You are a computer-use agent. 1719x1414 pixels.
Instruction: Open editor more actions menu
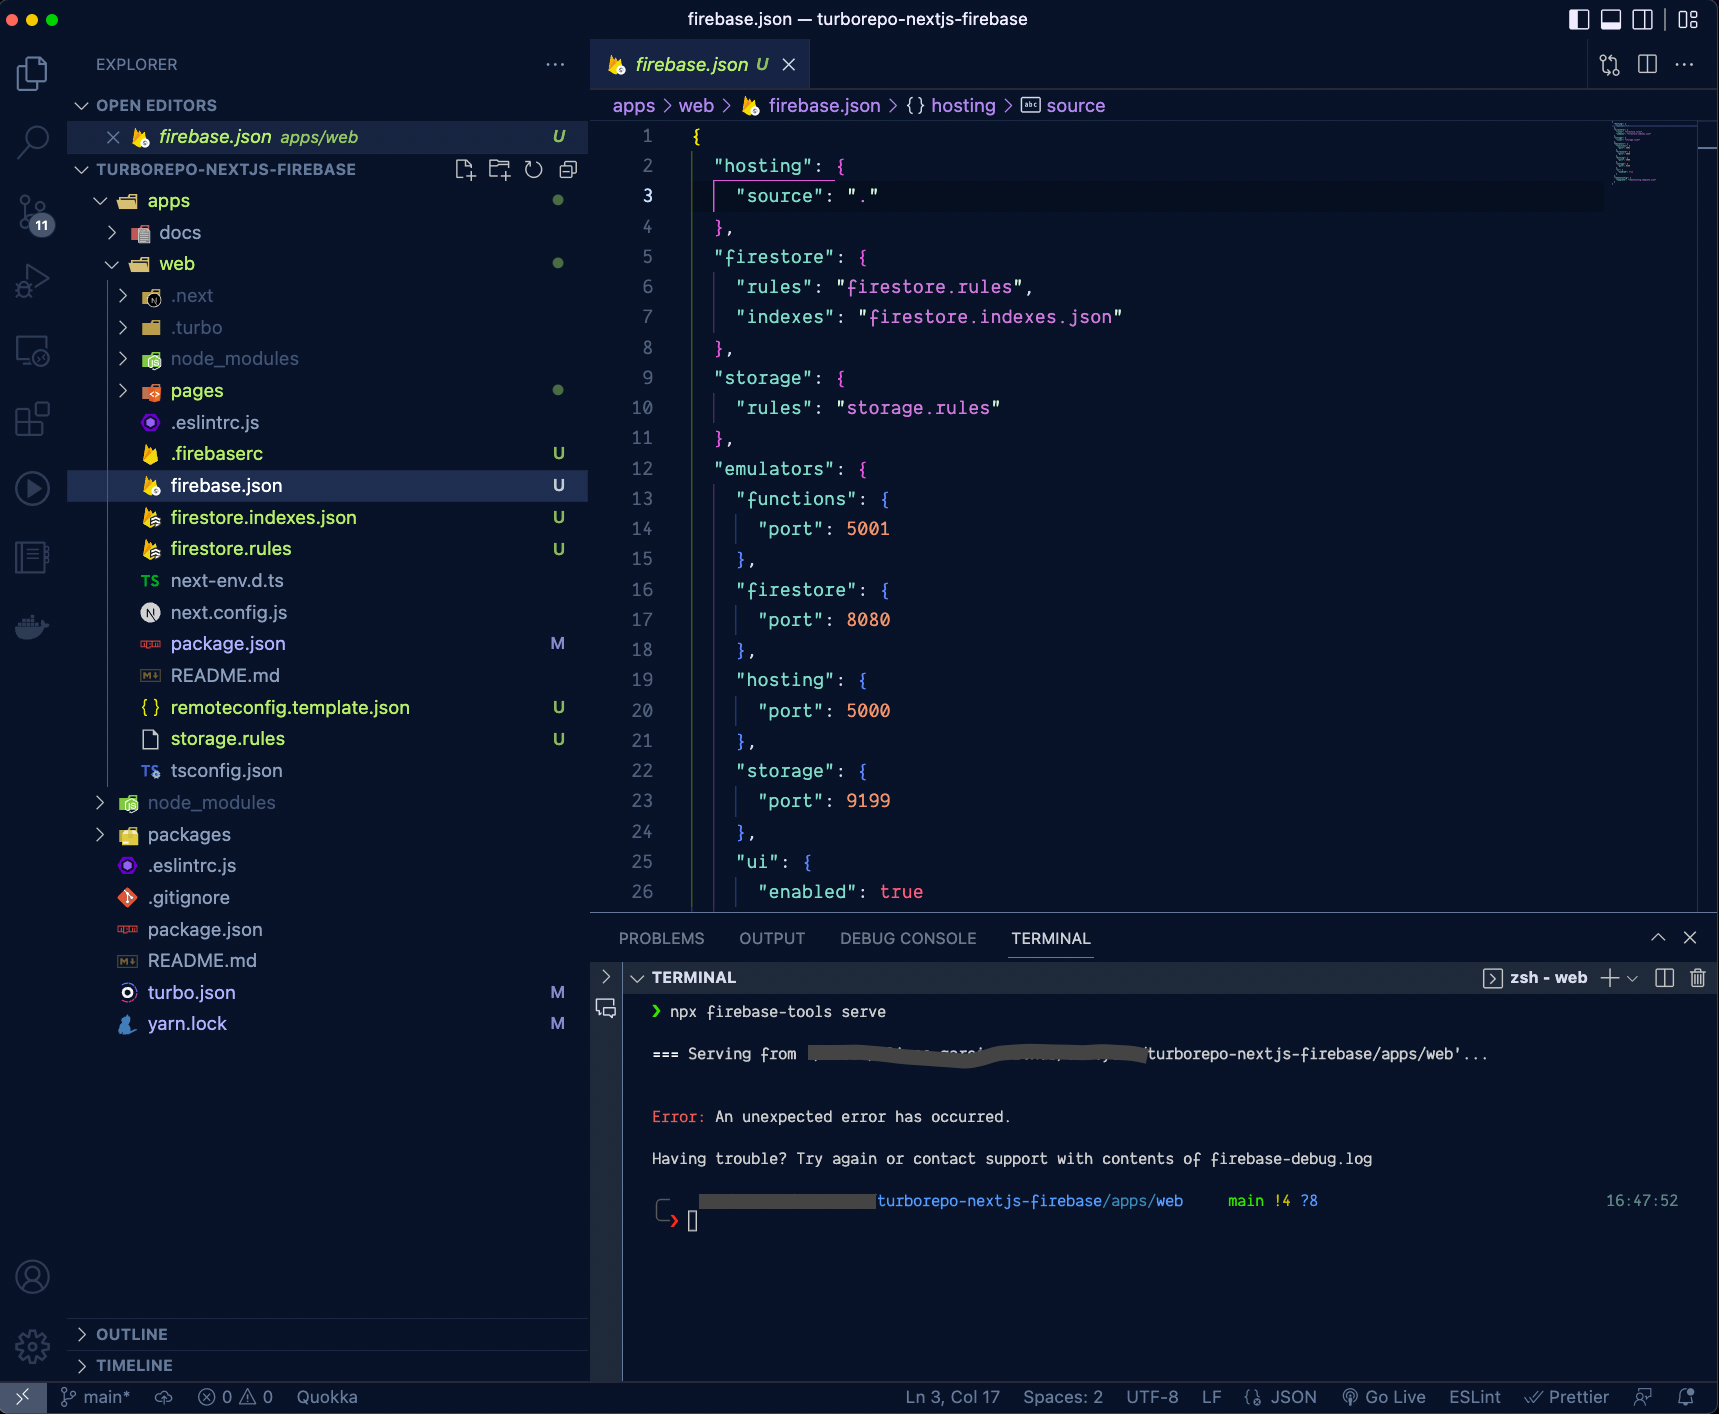[x=1685, y=65]
